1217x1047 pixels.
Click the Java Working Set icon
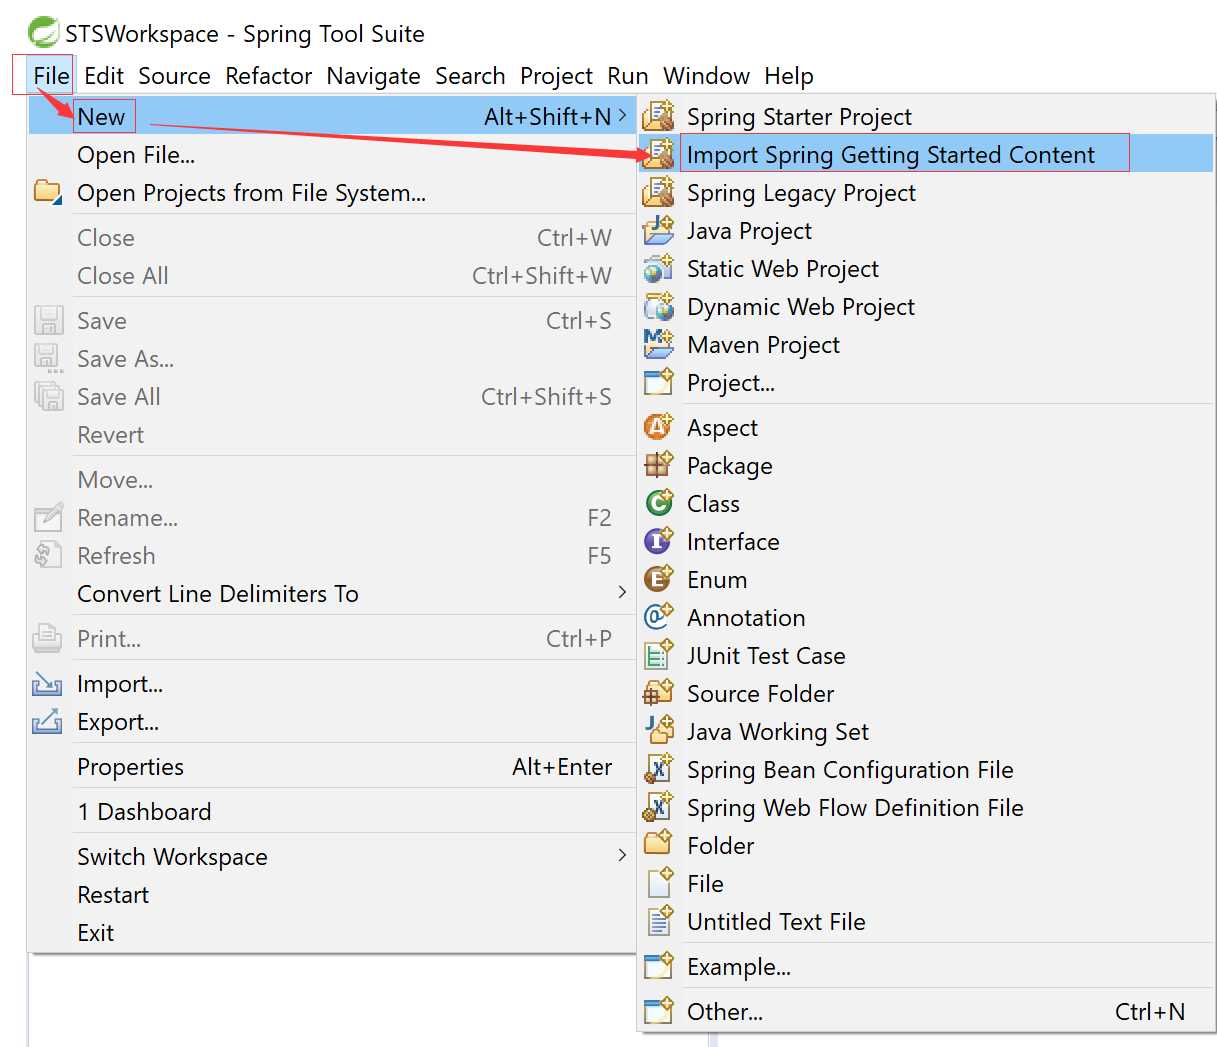click(658, 731)
